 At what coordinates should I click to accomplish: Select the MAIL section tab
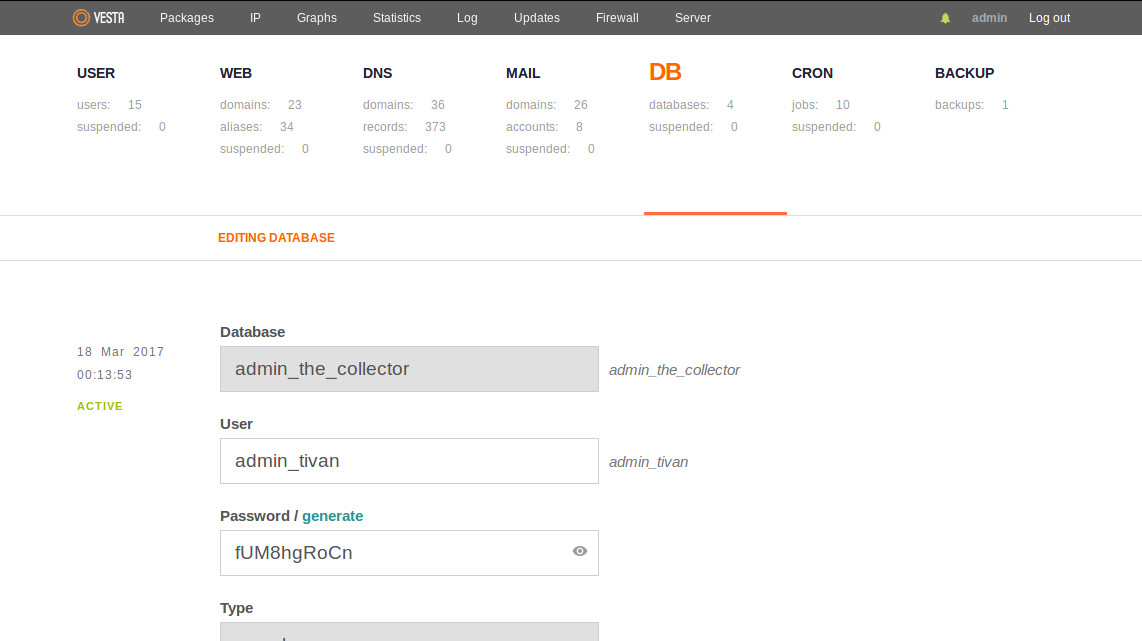523,73
